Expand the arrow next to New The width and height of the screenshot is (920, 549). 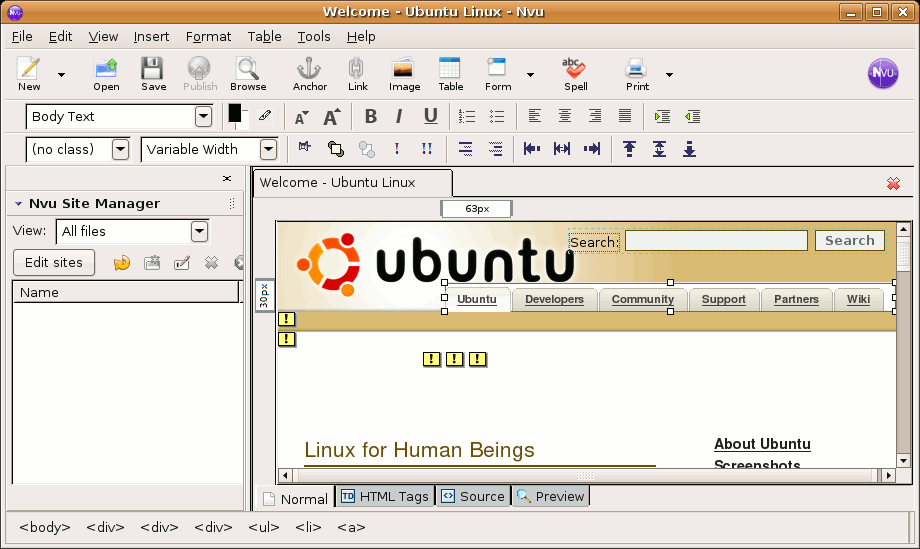pyautogui.click(x=61, y=74)
